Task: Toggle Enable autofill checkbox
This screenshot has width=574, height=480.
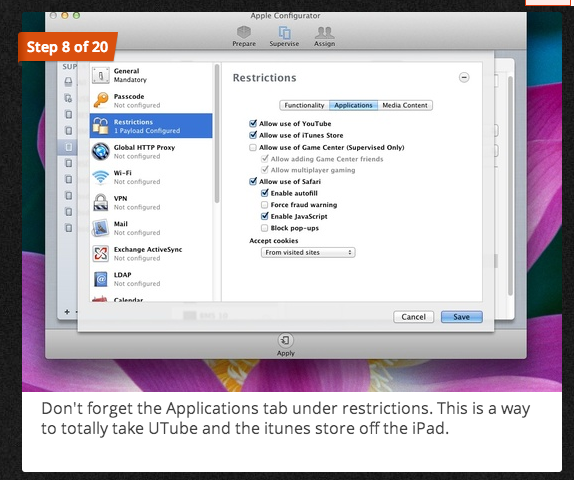Action: [x=265, y=193]
